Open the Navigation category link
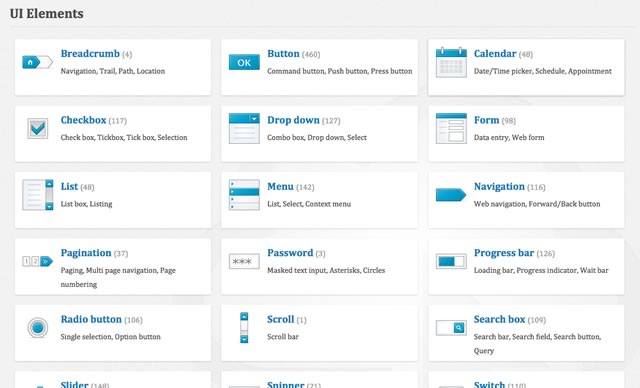The image size is (640, 388). [x=499, y=186]
